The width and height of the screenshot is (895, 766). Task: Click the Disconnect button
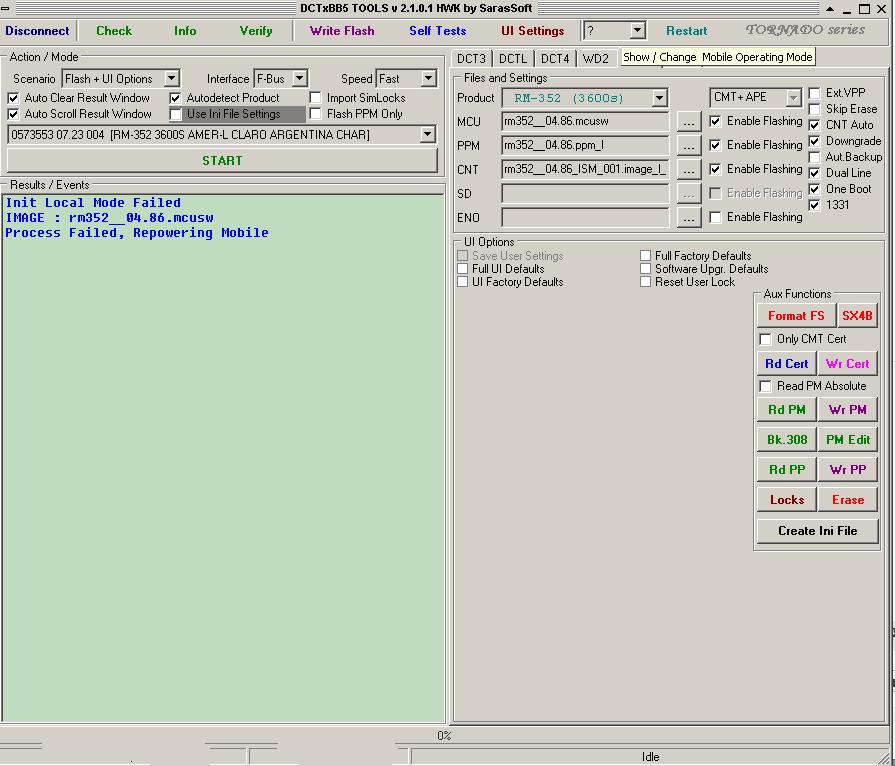[37, 31]
